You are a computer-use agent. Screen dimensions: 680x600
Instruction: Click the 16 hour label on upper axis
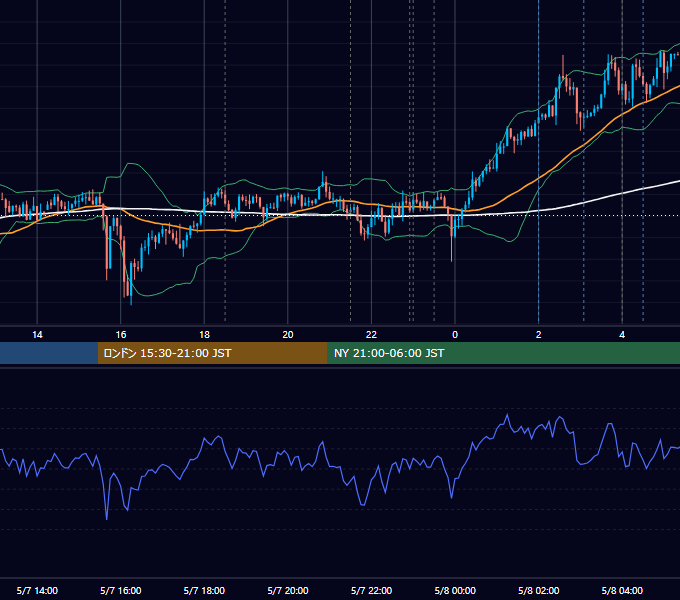pos(121,335)
